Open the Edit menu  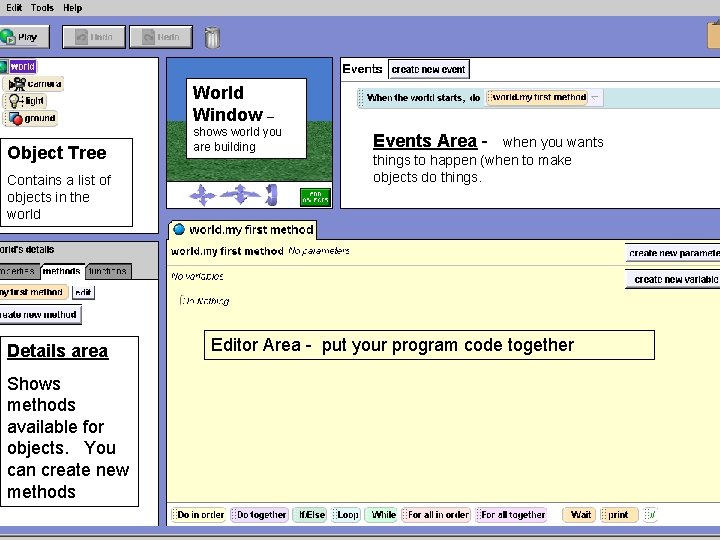point(14,8)
